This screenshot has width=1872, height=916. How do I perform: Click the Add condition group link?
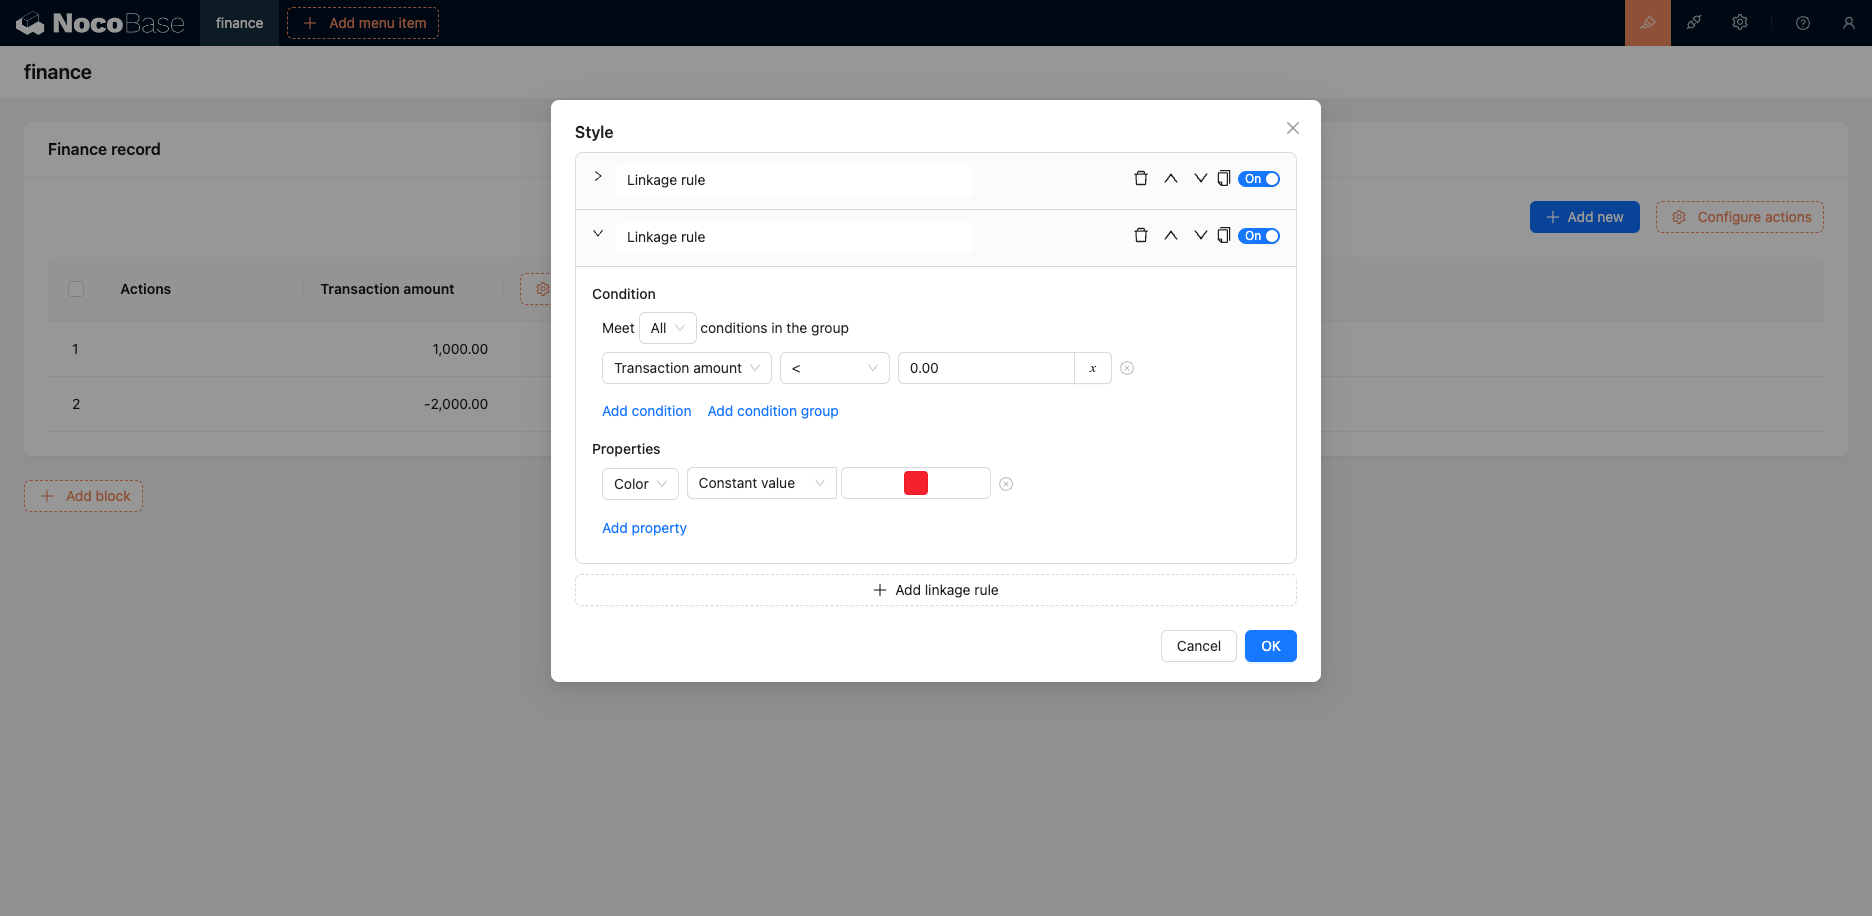click(x=772, y=411)
